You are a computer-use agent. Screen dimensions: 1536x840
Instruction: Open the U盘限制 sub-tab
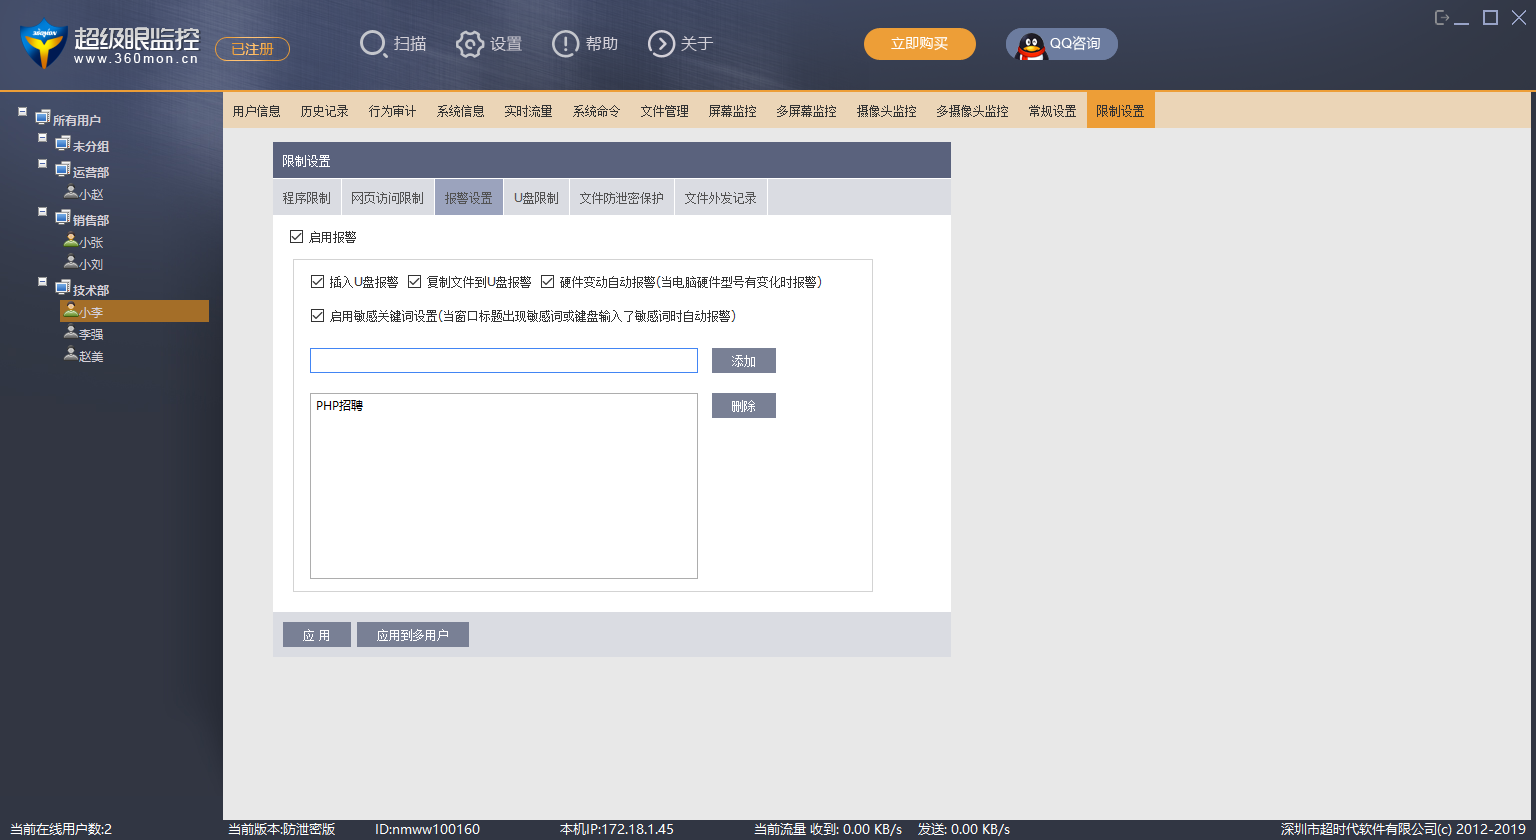tap(536, 198)
